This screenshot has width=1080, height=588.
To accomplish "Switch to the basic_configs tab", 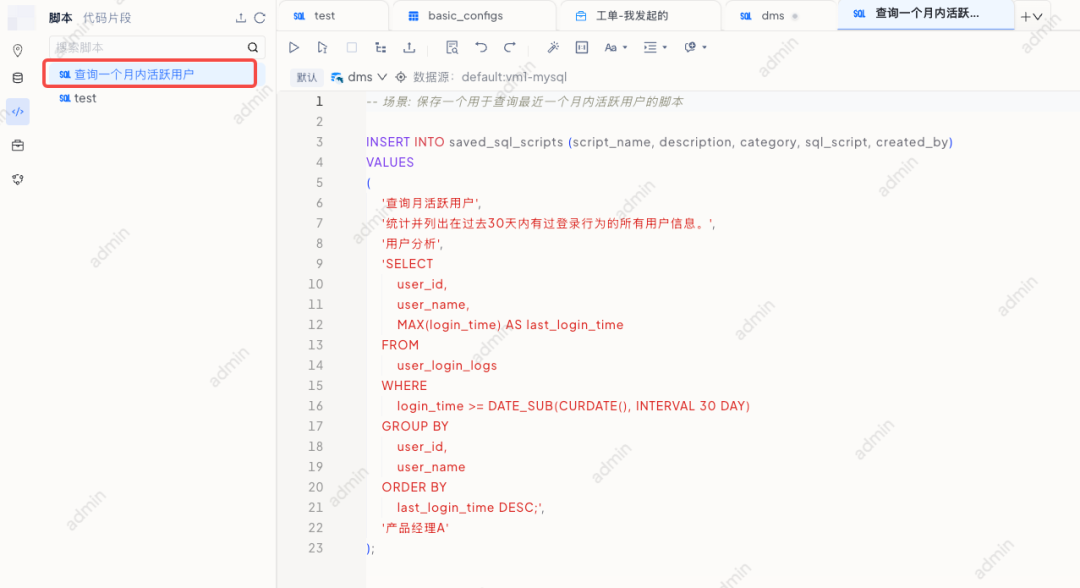I will [x=474, y=15].
